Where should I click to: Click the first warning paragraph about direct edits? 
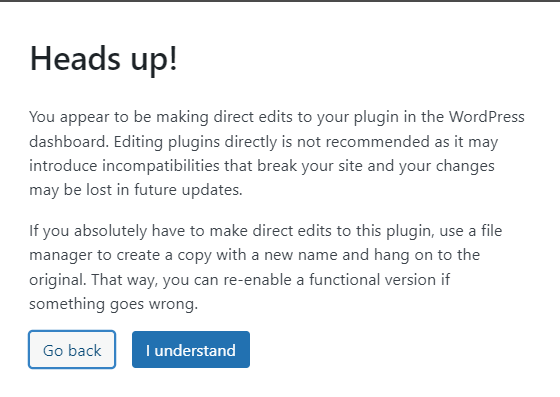click(x=277, y=154)
